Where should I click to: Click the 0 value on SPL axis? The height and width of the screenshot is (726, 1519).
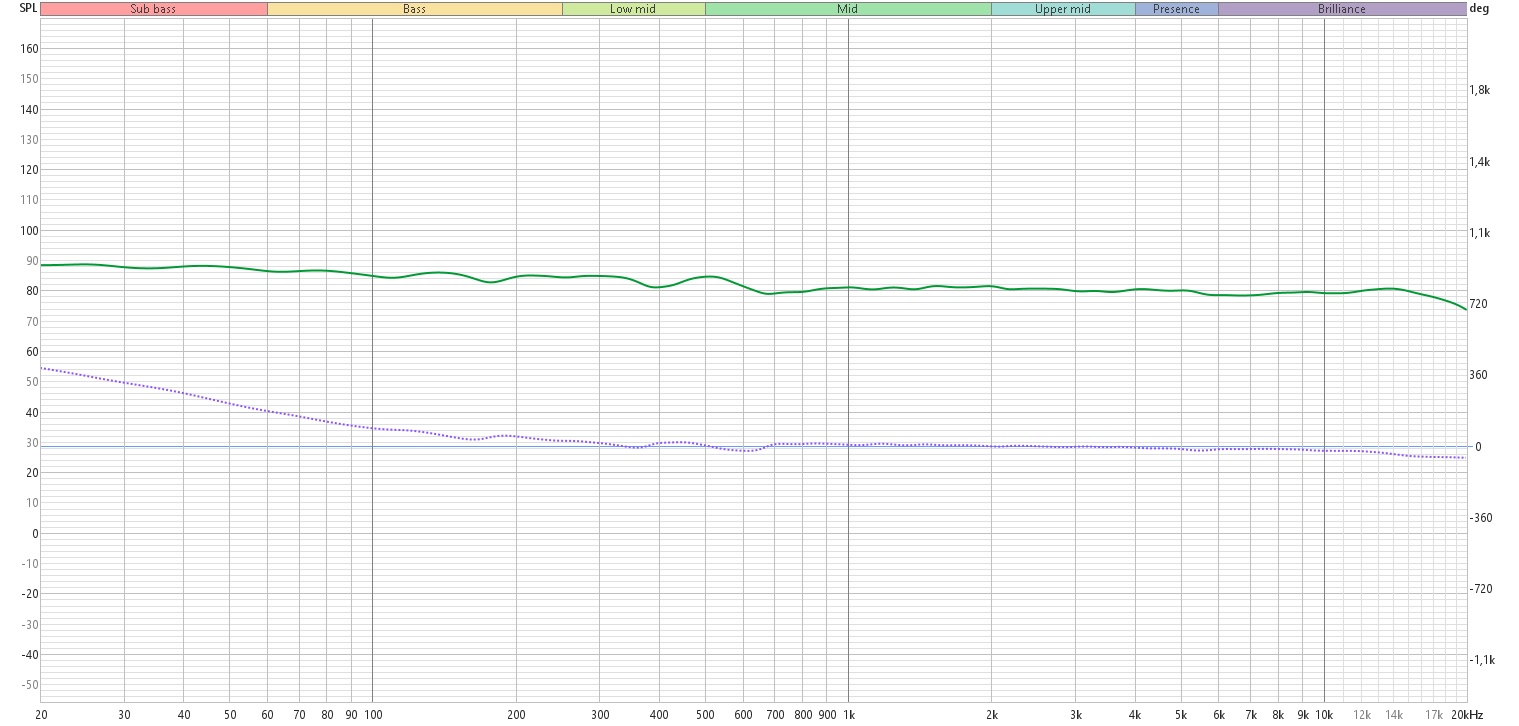35,533
